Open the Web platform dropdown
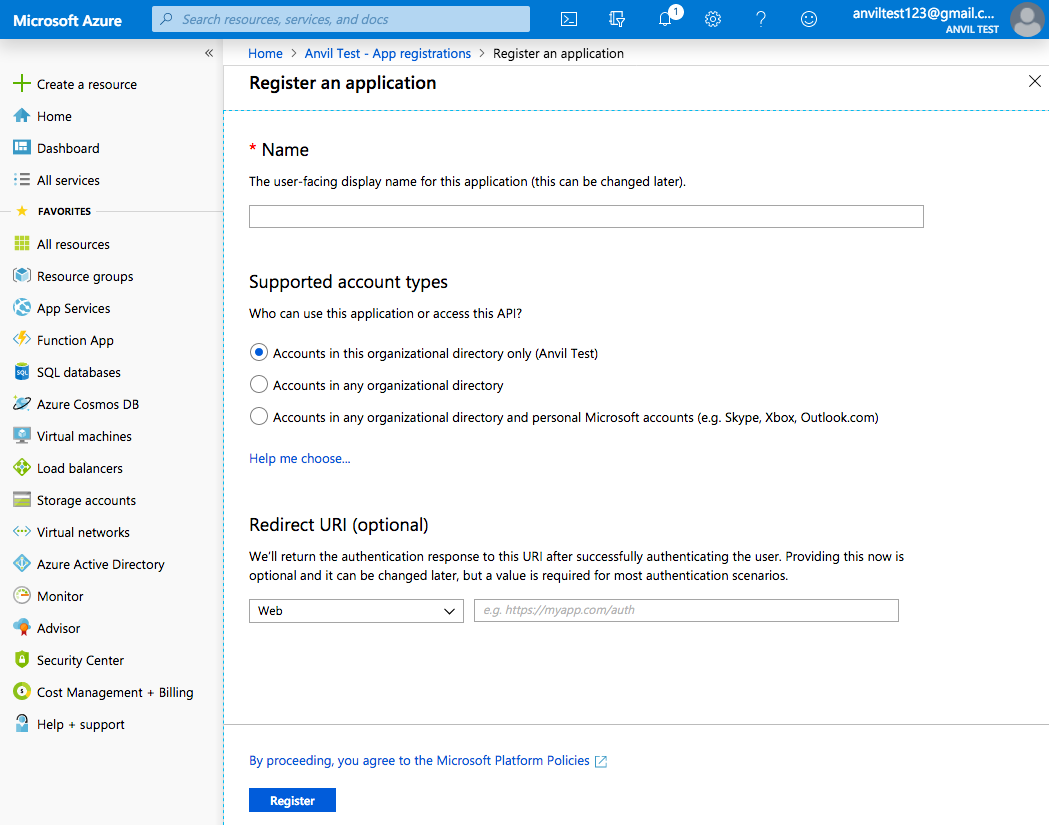The width and height of the screenshot is (1049, 825). click(355, 610)
